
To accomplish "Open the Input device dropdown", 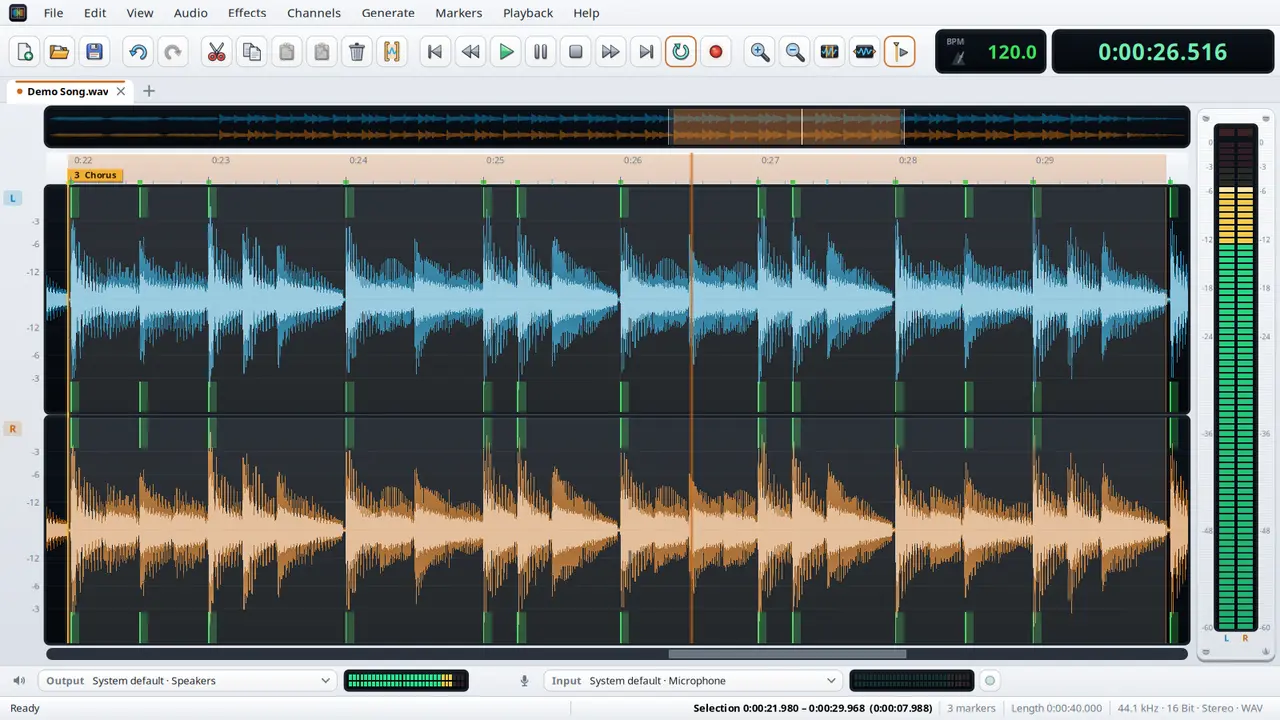I will tap(694, 681).
